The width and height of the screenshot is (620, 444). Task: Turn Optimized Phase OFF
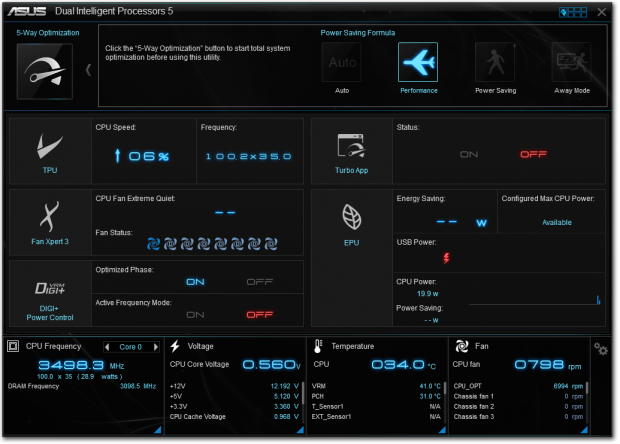click(x=260, y=282)
